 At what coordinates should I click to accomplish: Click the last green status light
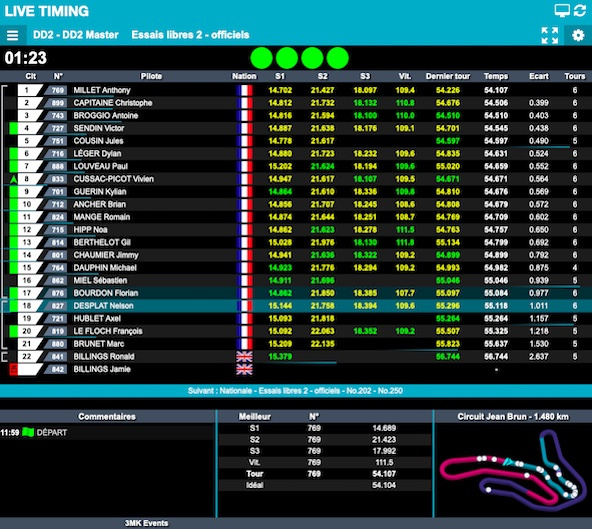click(338, 58)
